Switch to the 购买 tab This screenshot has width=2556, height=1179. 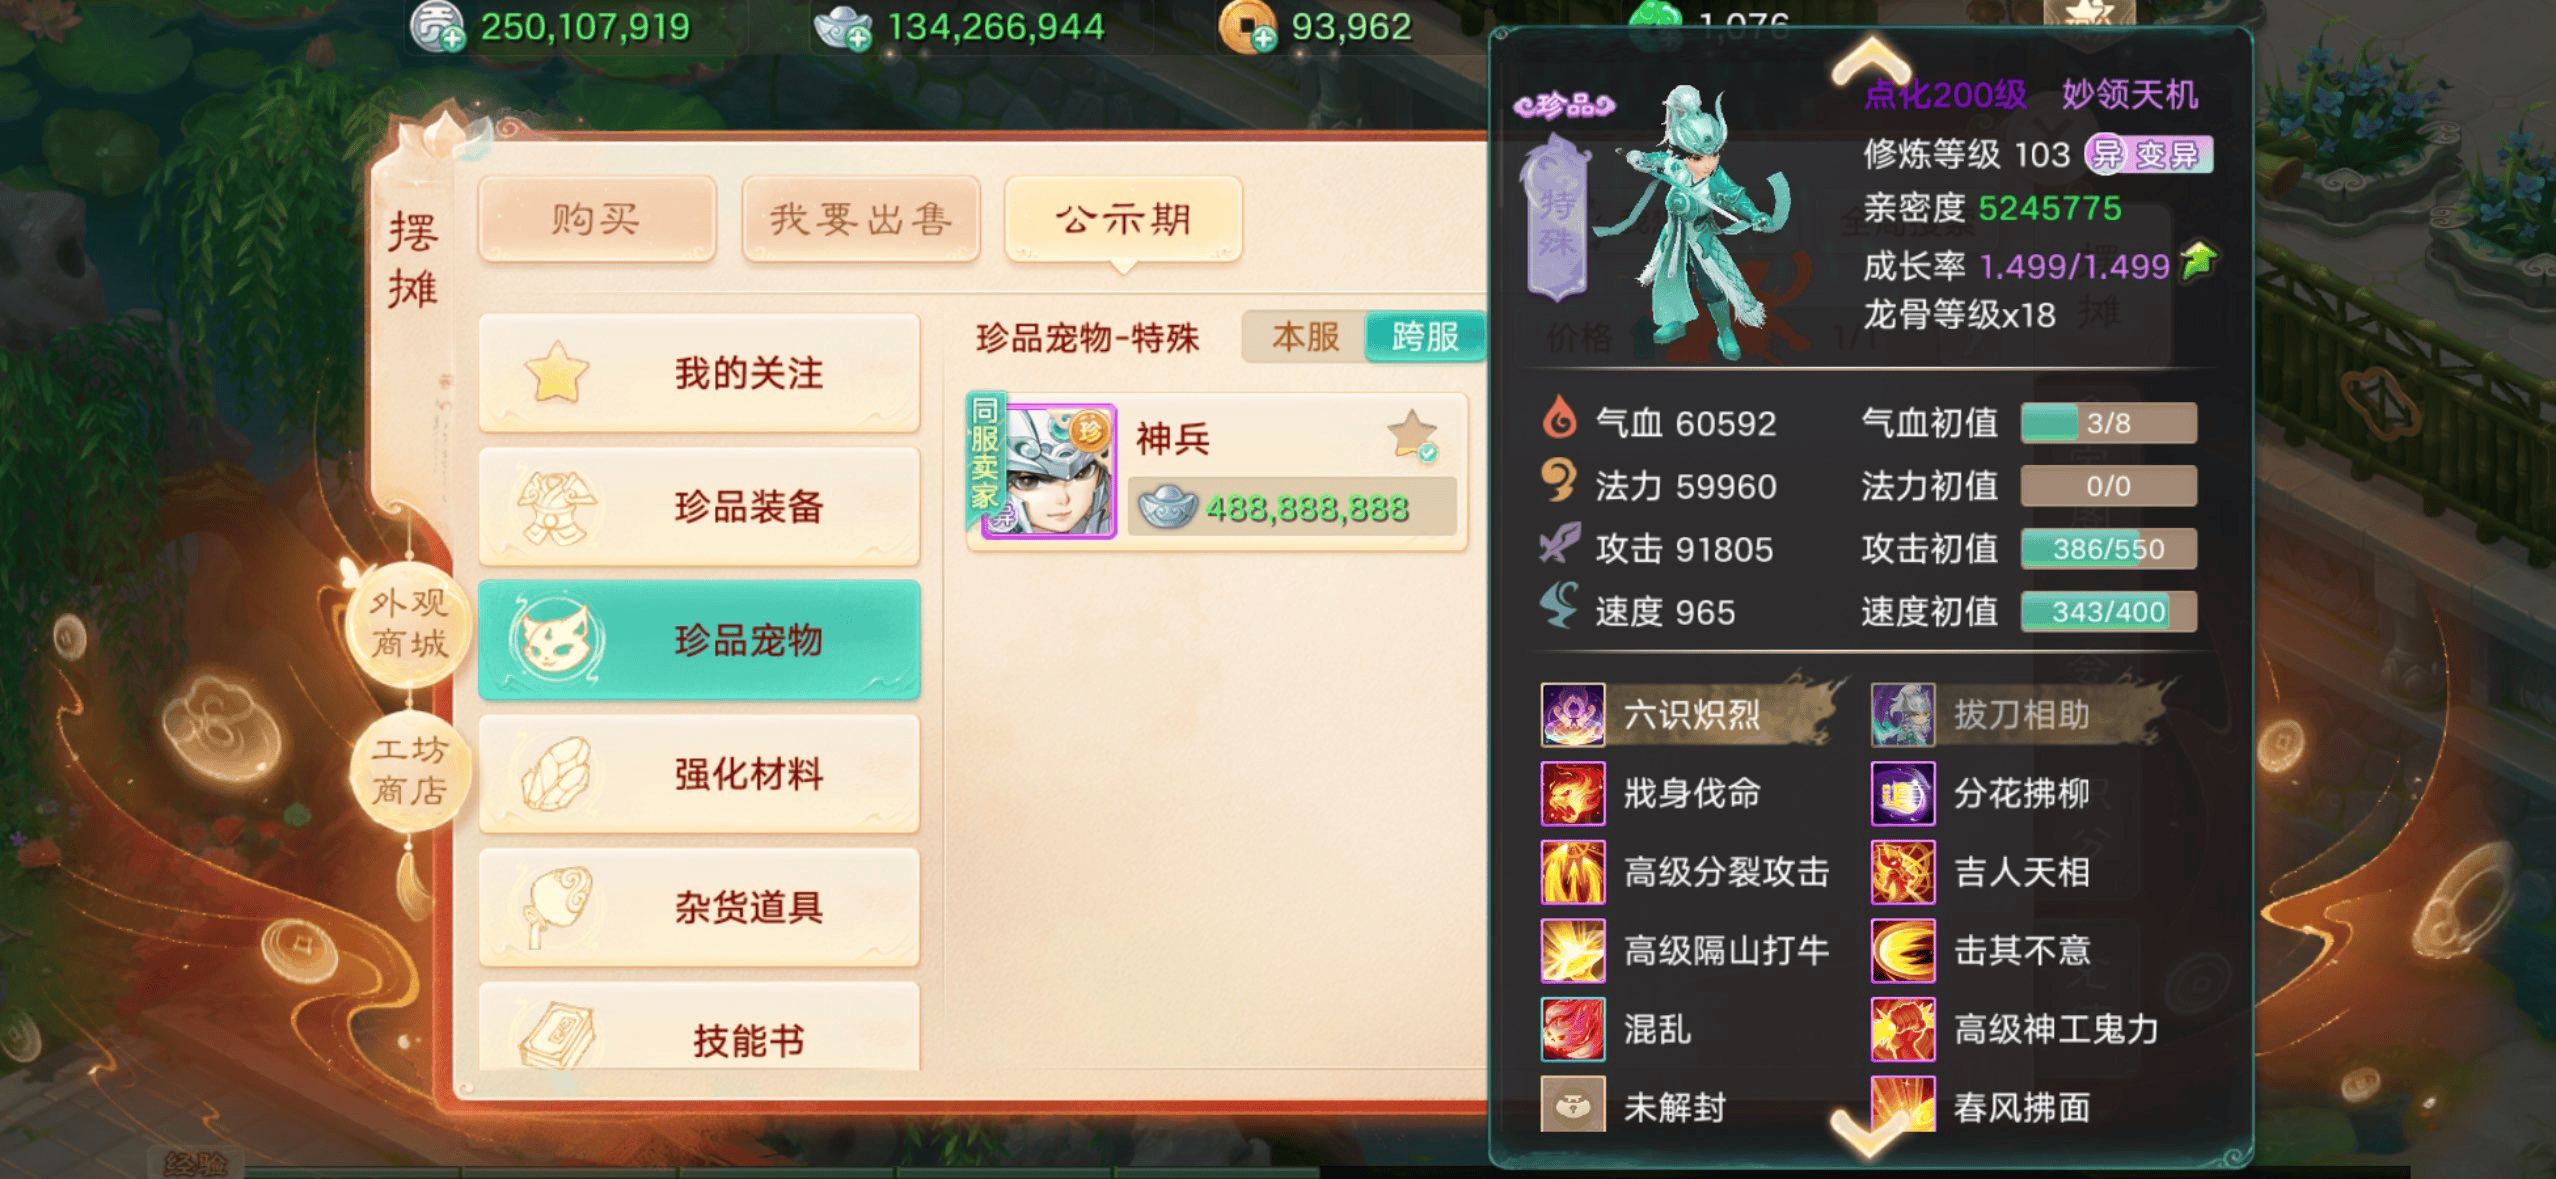pos(597,219)
